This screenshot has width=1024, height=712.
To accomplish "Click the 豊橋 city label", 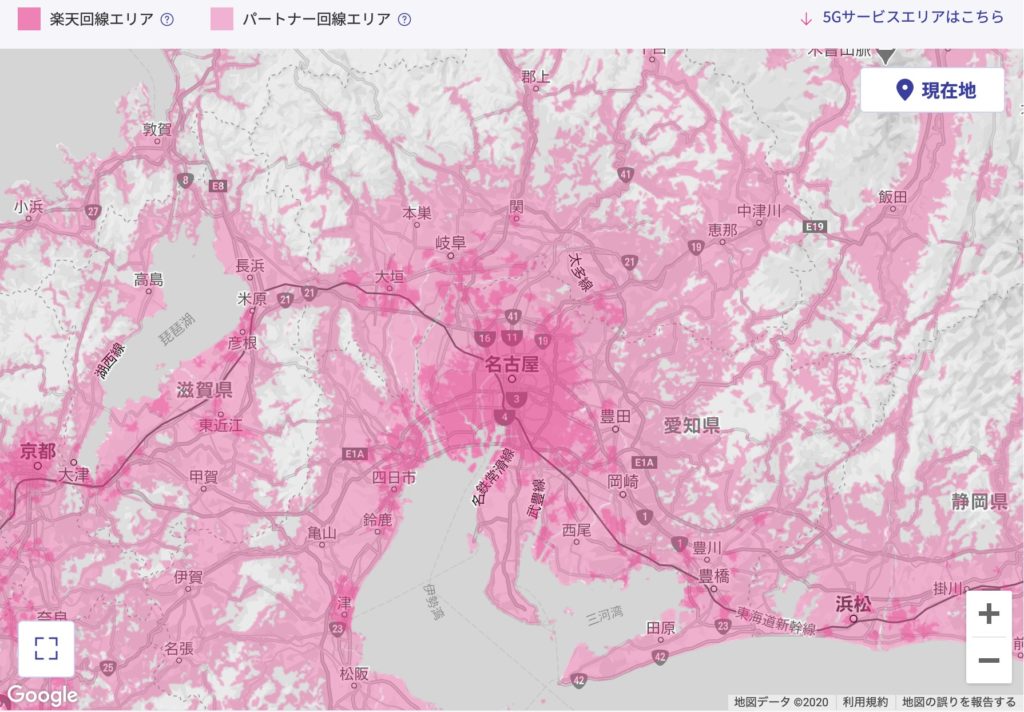I will [714, 575].
